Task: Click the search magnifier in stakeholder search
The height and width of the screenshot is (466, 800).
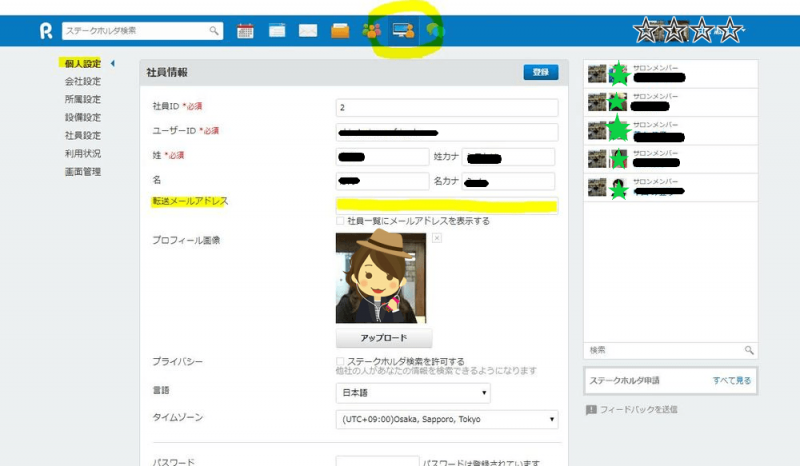Action: (x=214, y=31)
